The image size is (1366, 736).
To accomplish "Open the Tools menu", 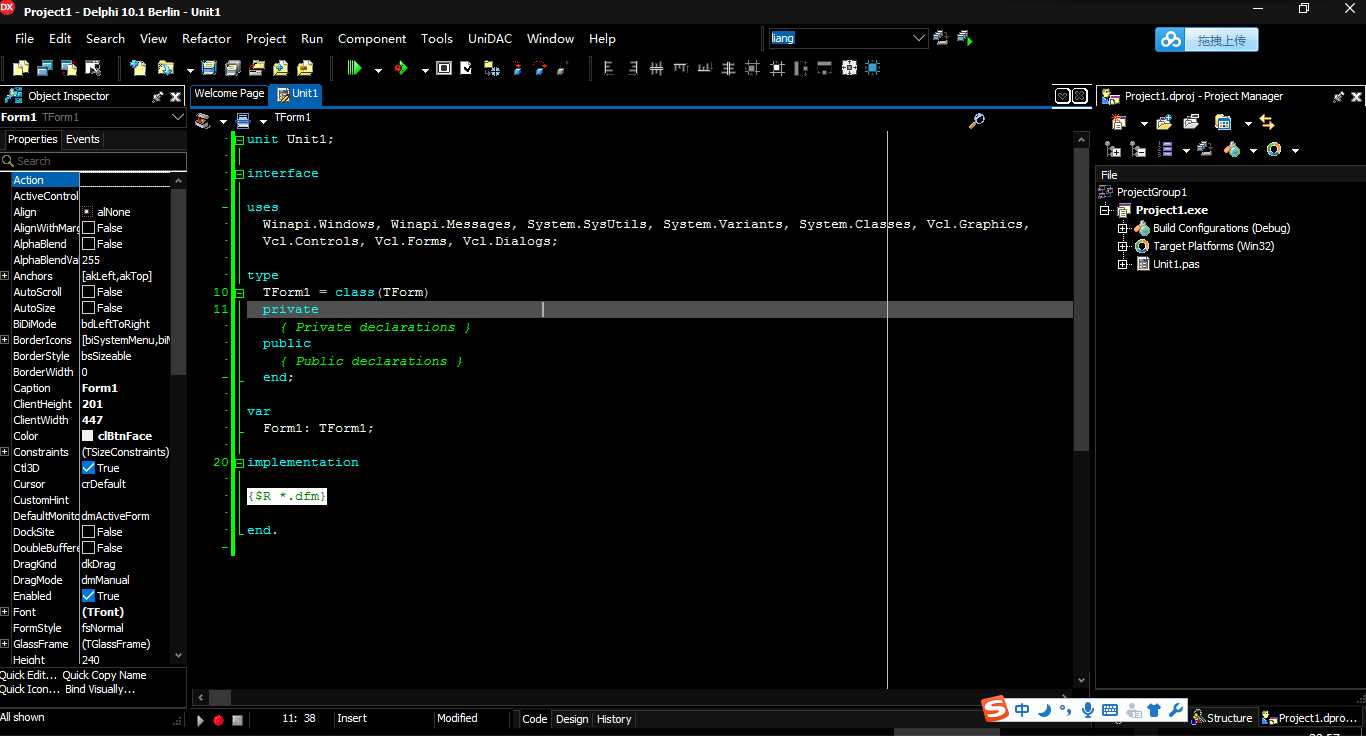I will coord(436,39).
